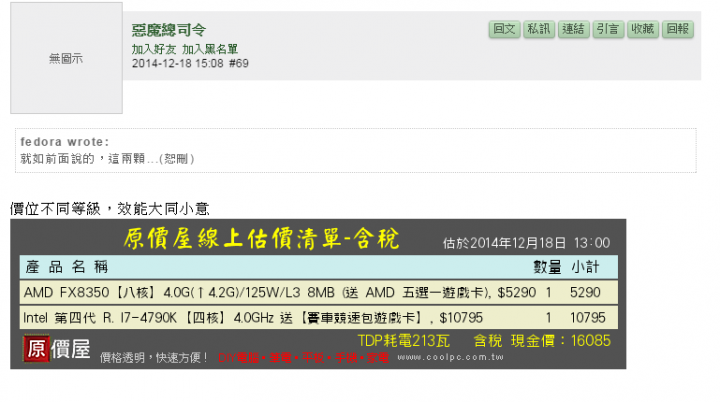Click the timestamp 2014-12-18 15:08

(178, 63)
